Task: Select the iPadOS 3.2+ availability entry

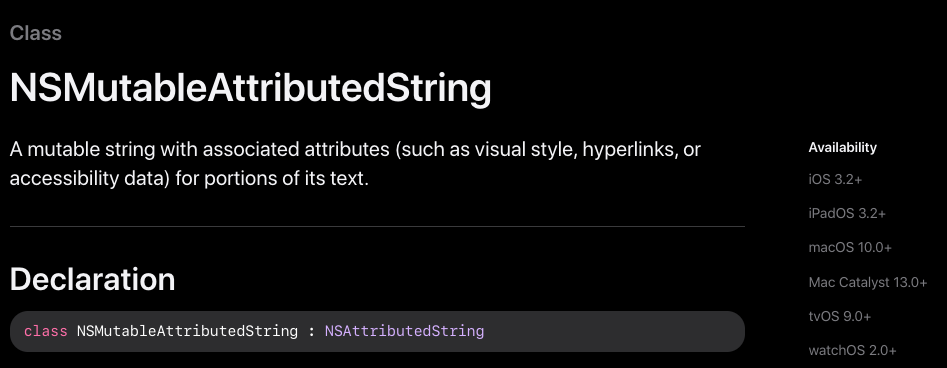Action: pos(847,213)
